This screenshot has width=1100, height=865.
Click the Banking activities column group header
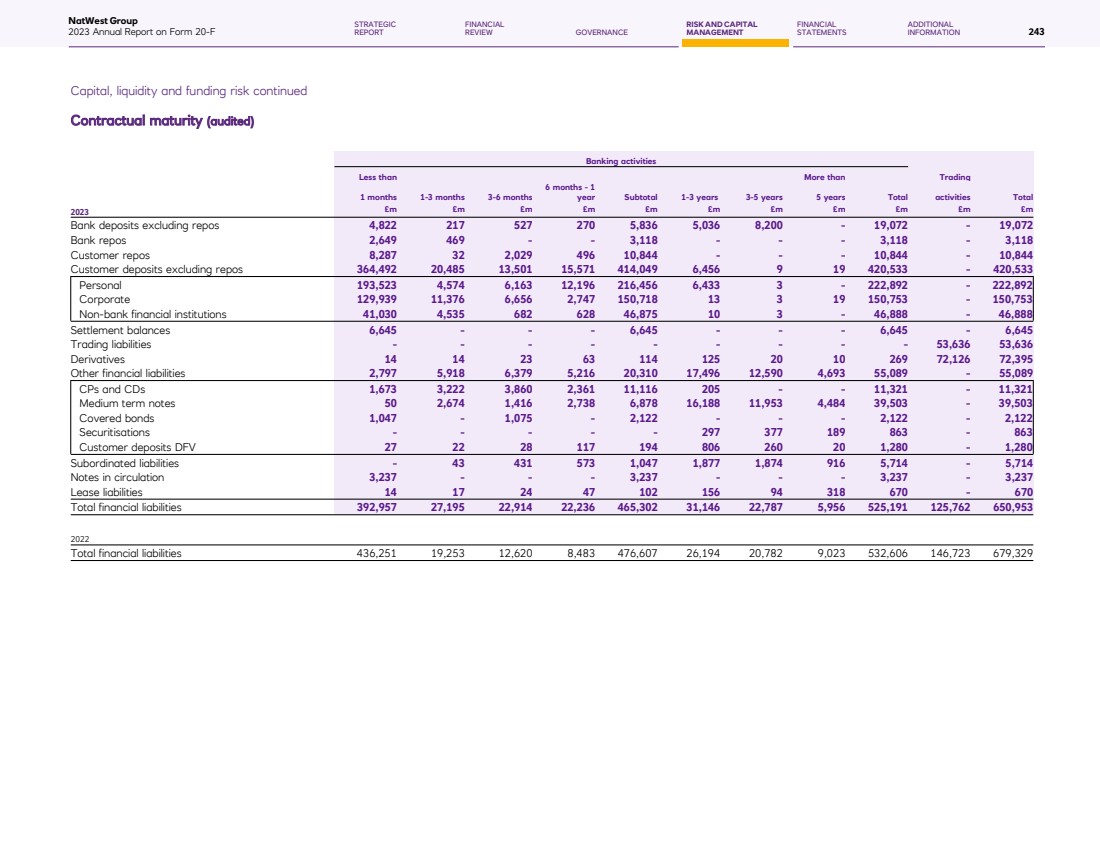[620, 160]
